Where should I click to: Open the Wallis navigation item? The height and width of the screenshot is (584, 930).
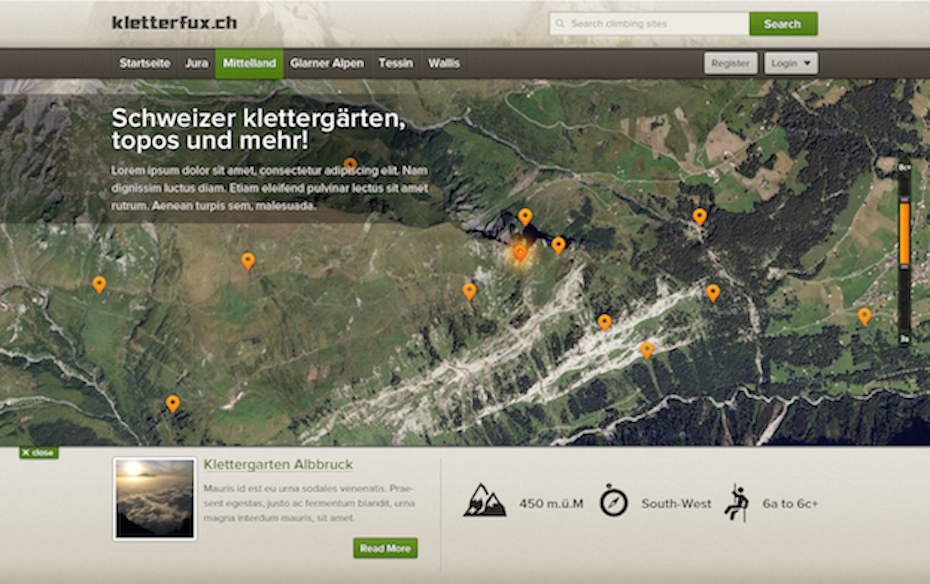[444, 63]
